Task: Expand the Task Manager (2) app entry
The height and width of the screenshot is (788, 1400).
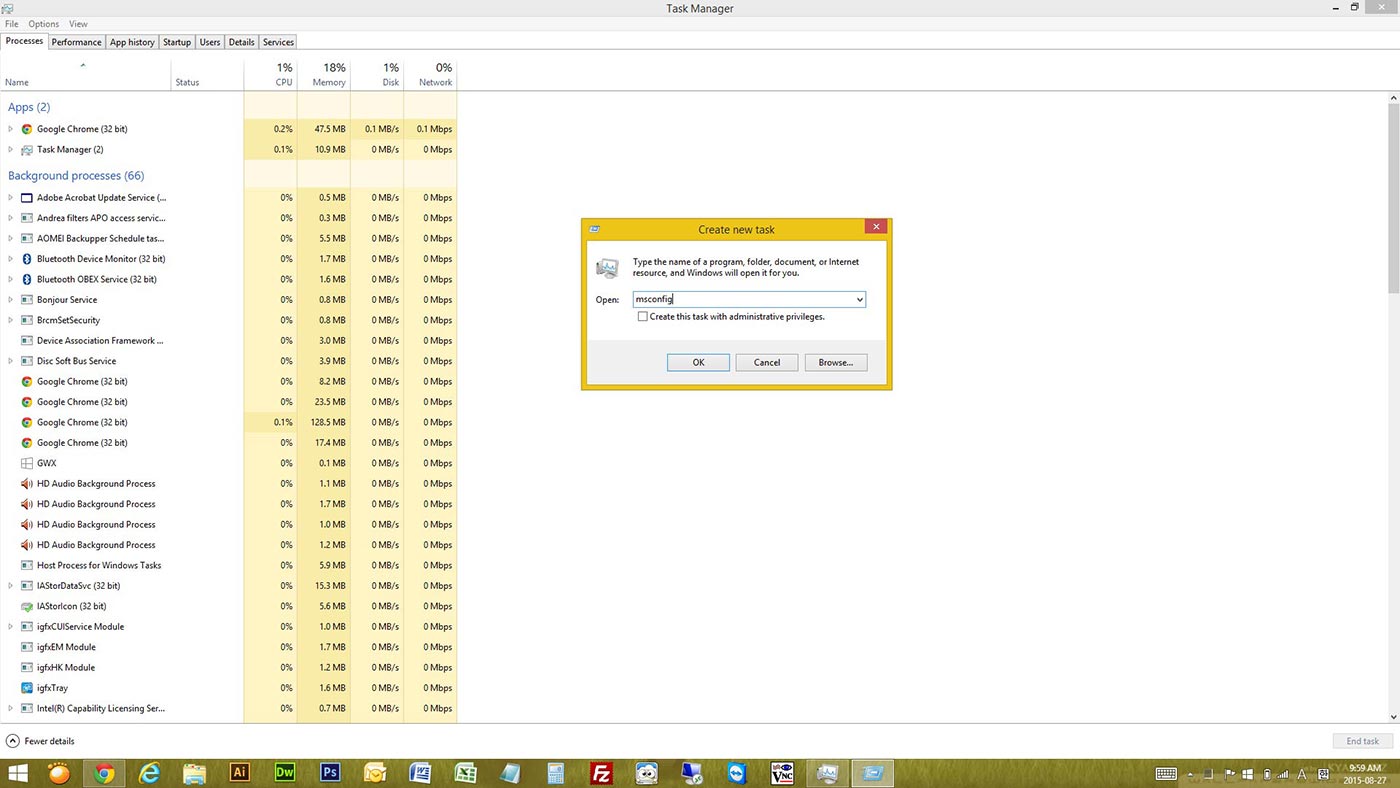Action: 11,150
